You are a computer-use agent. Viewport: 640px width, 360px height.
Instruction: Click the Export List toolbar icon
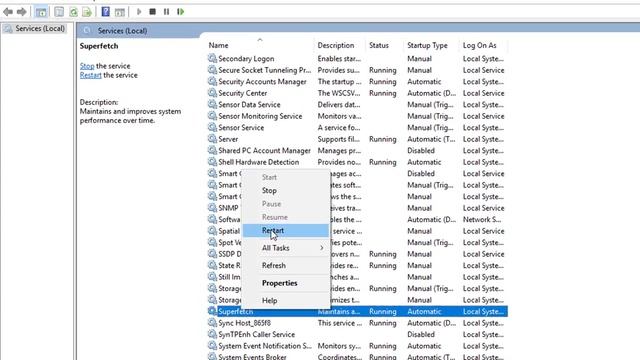click(x=87, y=12)
